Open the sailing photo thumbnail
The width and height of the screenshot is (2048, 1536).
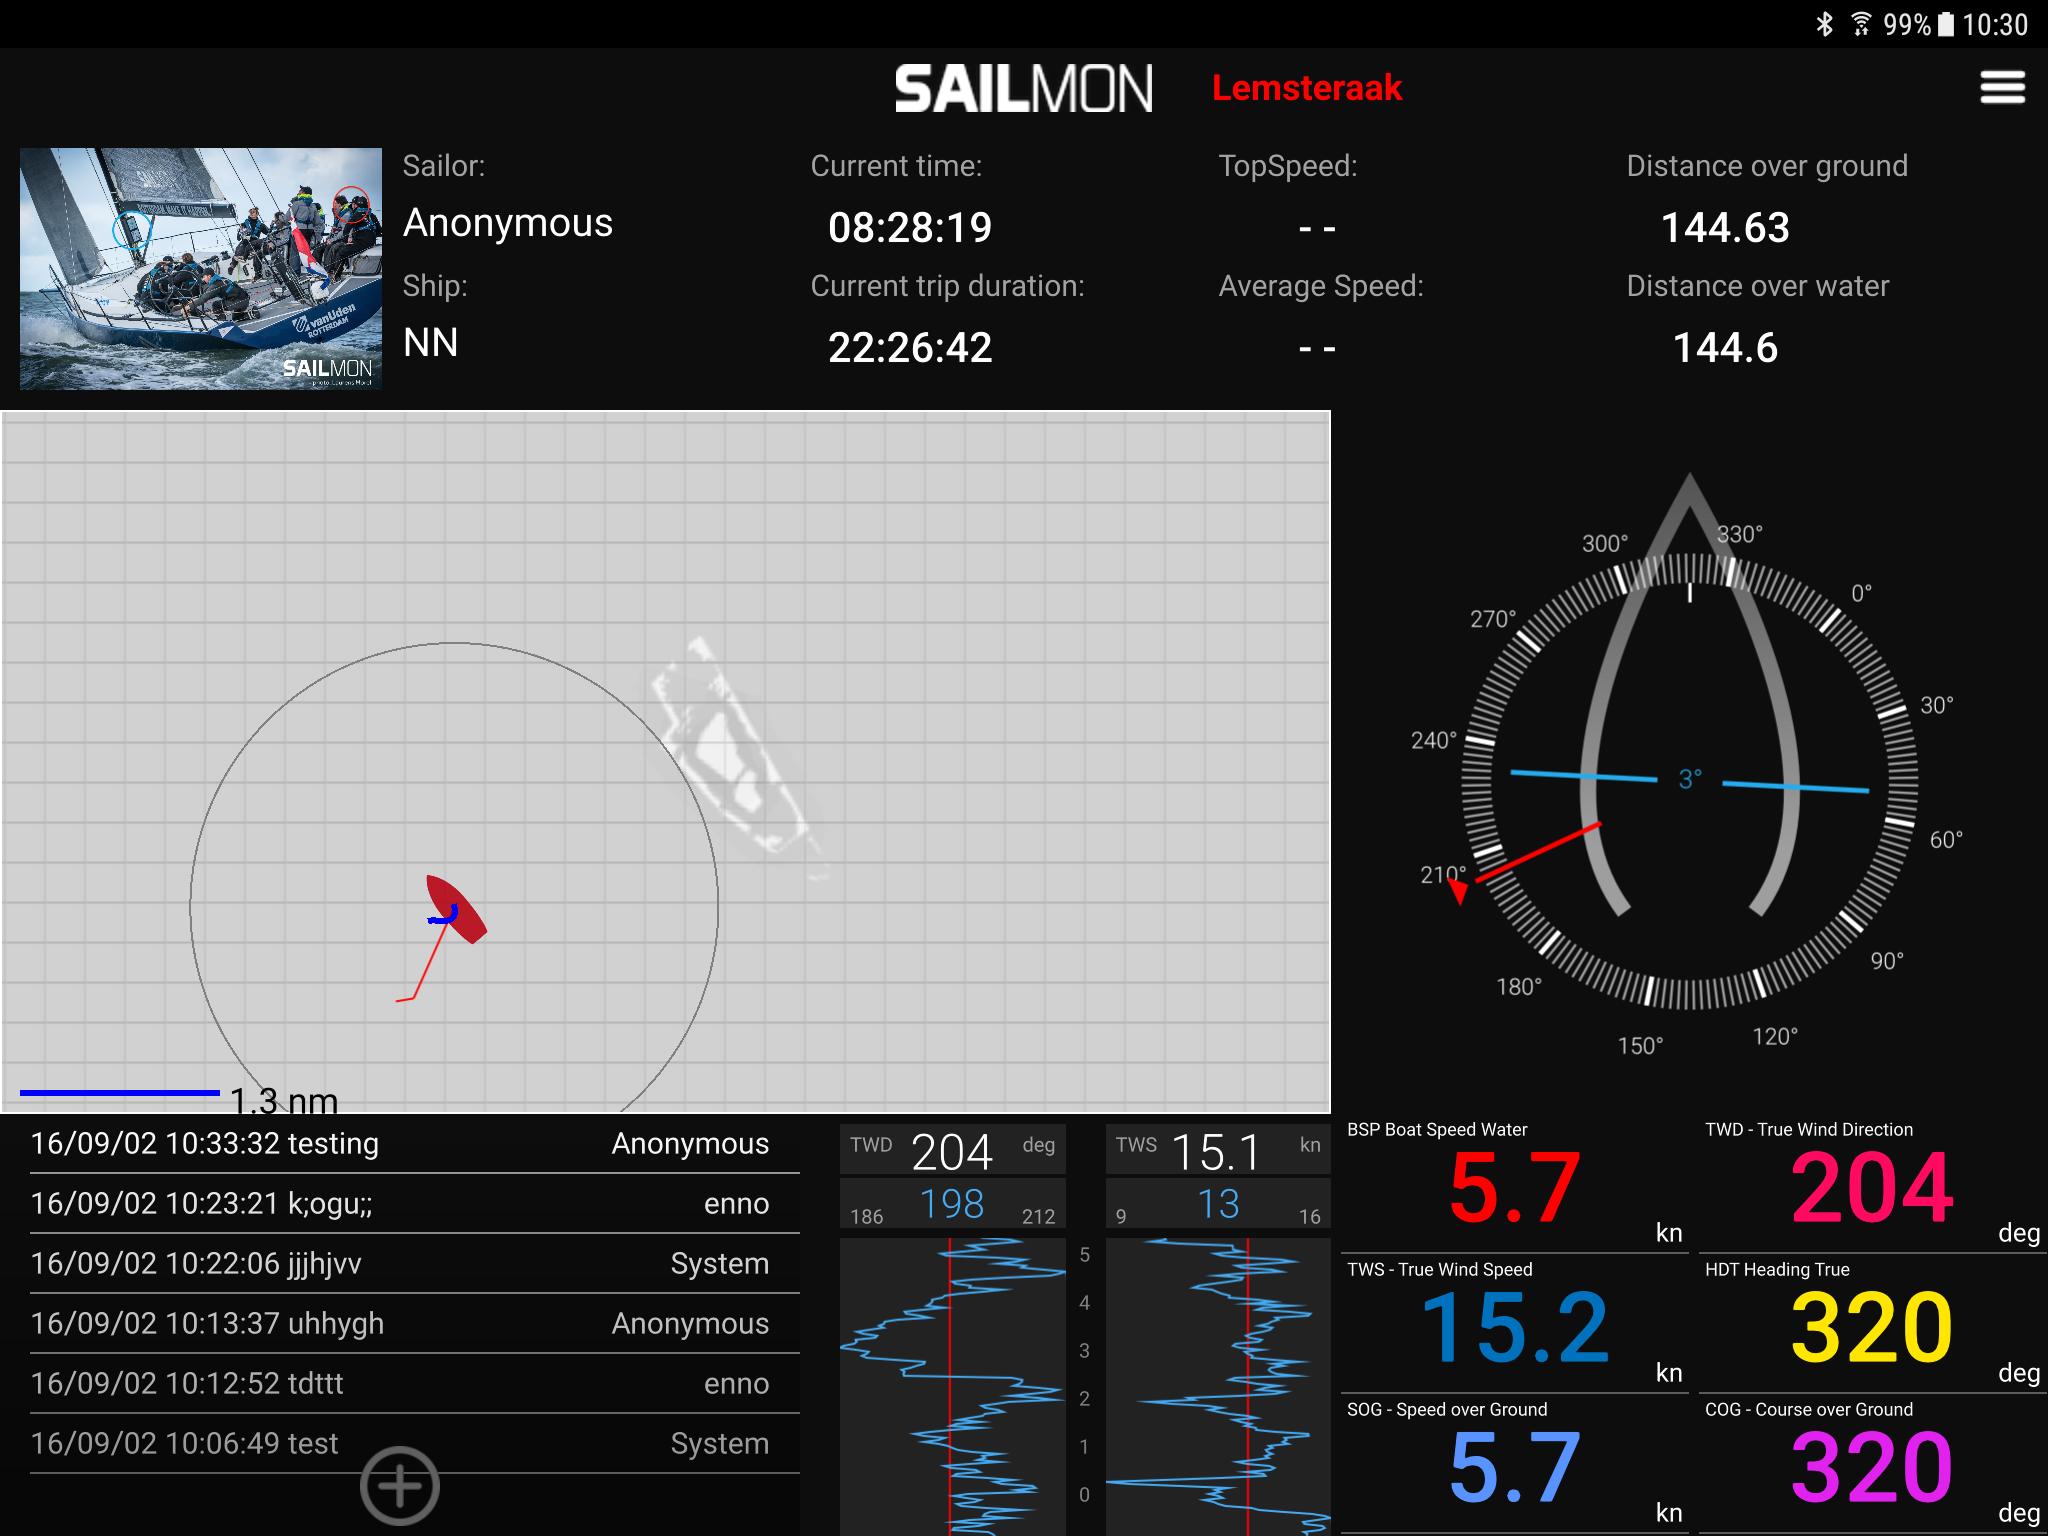coord(201,268)
